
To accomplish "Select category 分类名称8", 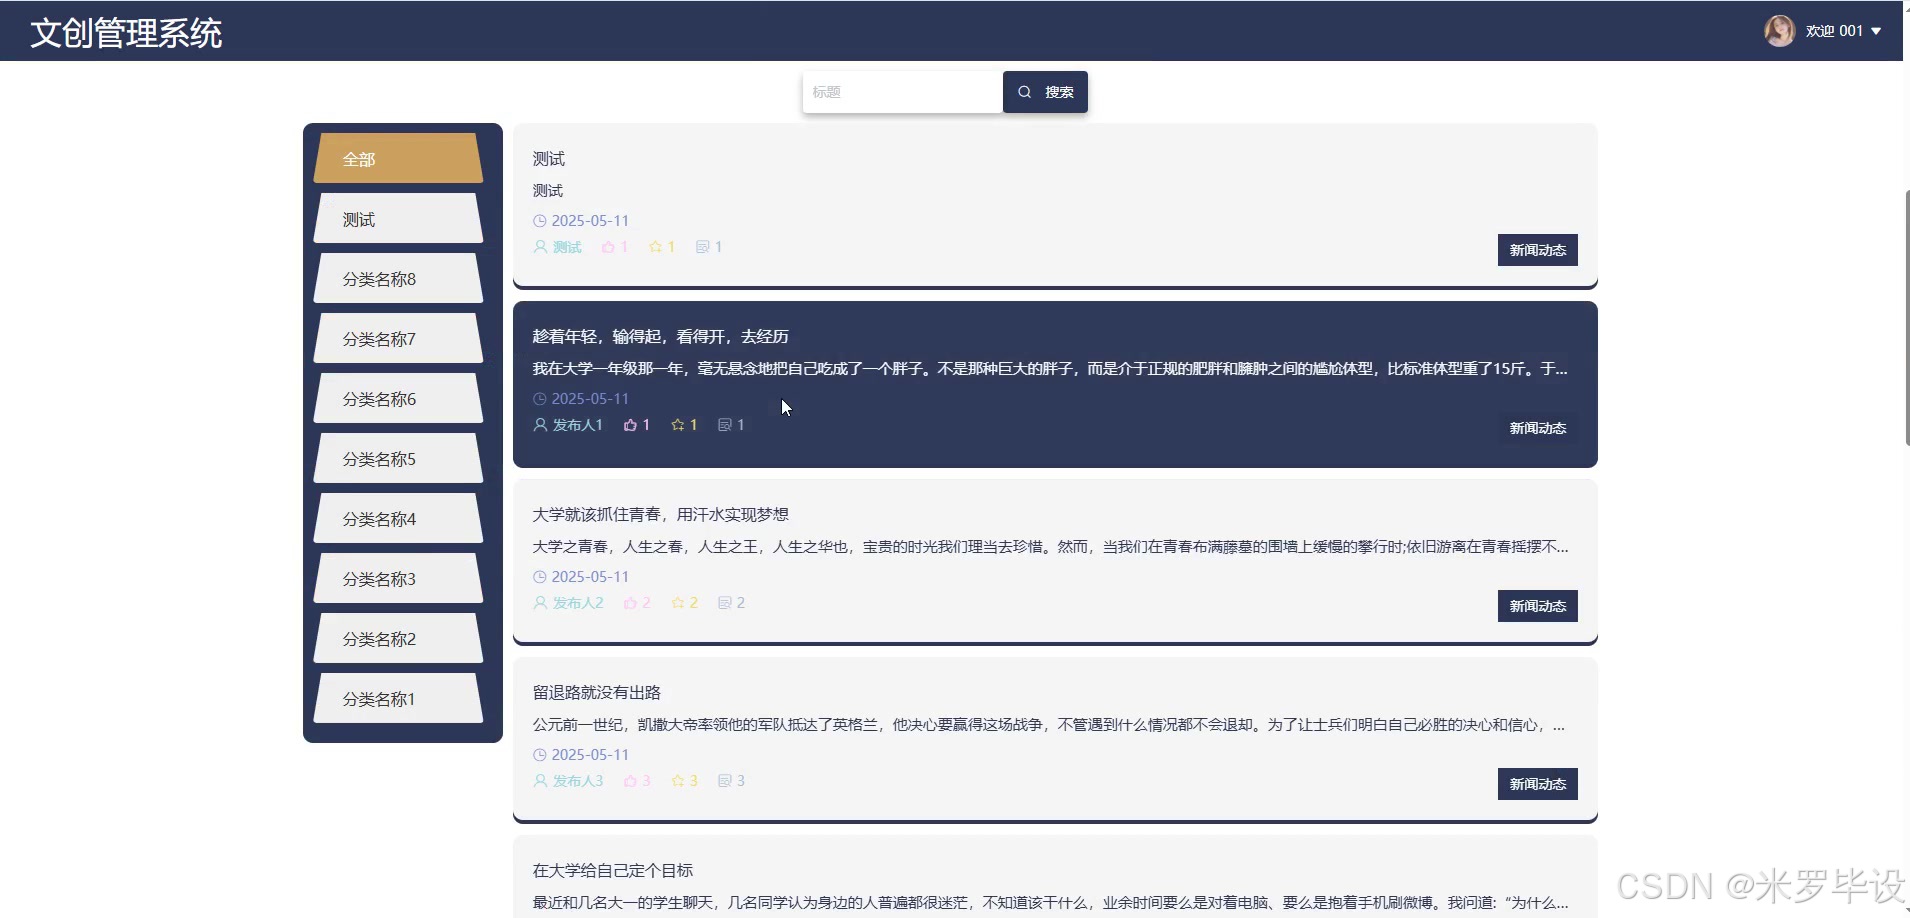I will pos(398,278).
